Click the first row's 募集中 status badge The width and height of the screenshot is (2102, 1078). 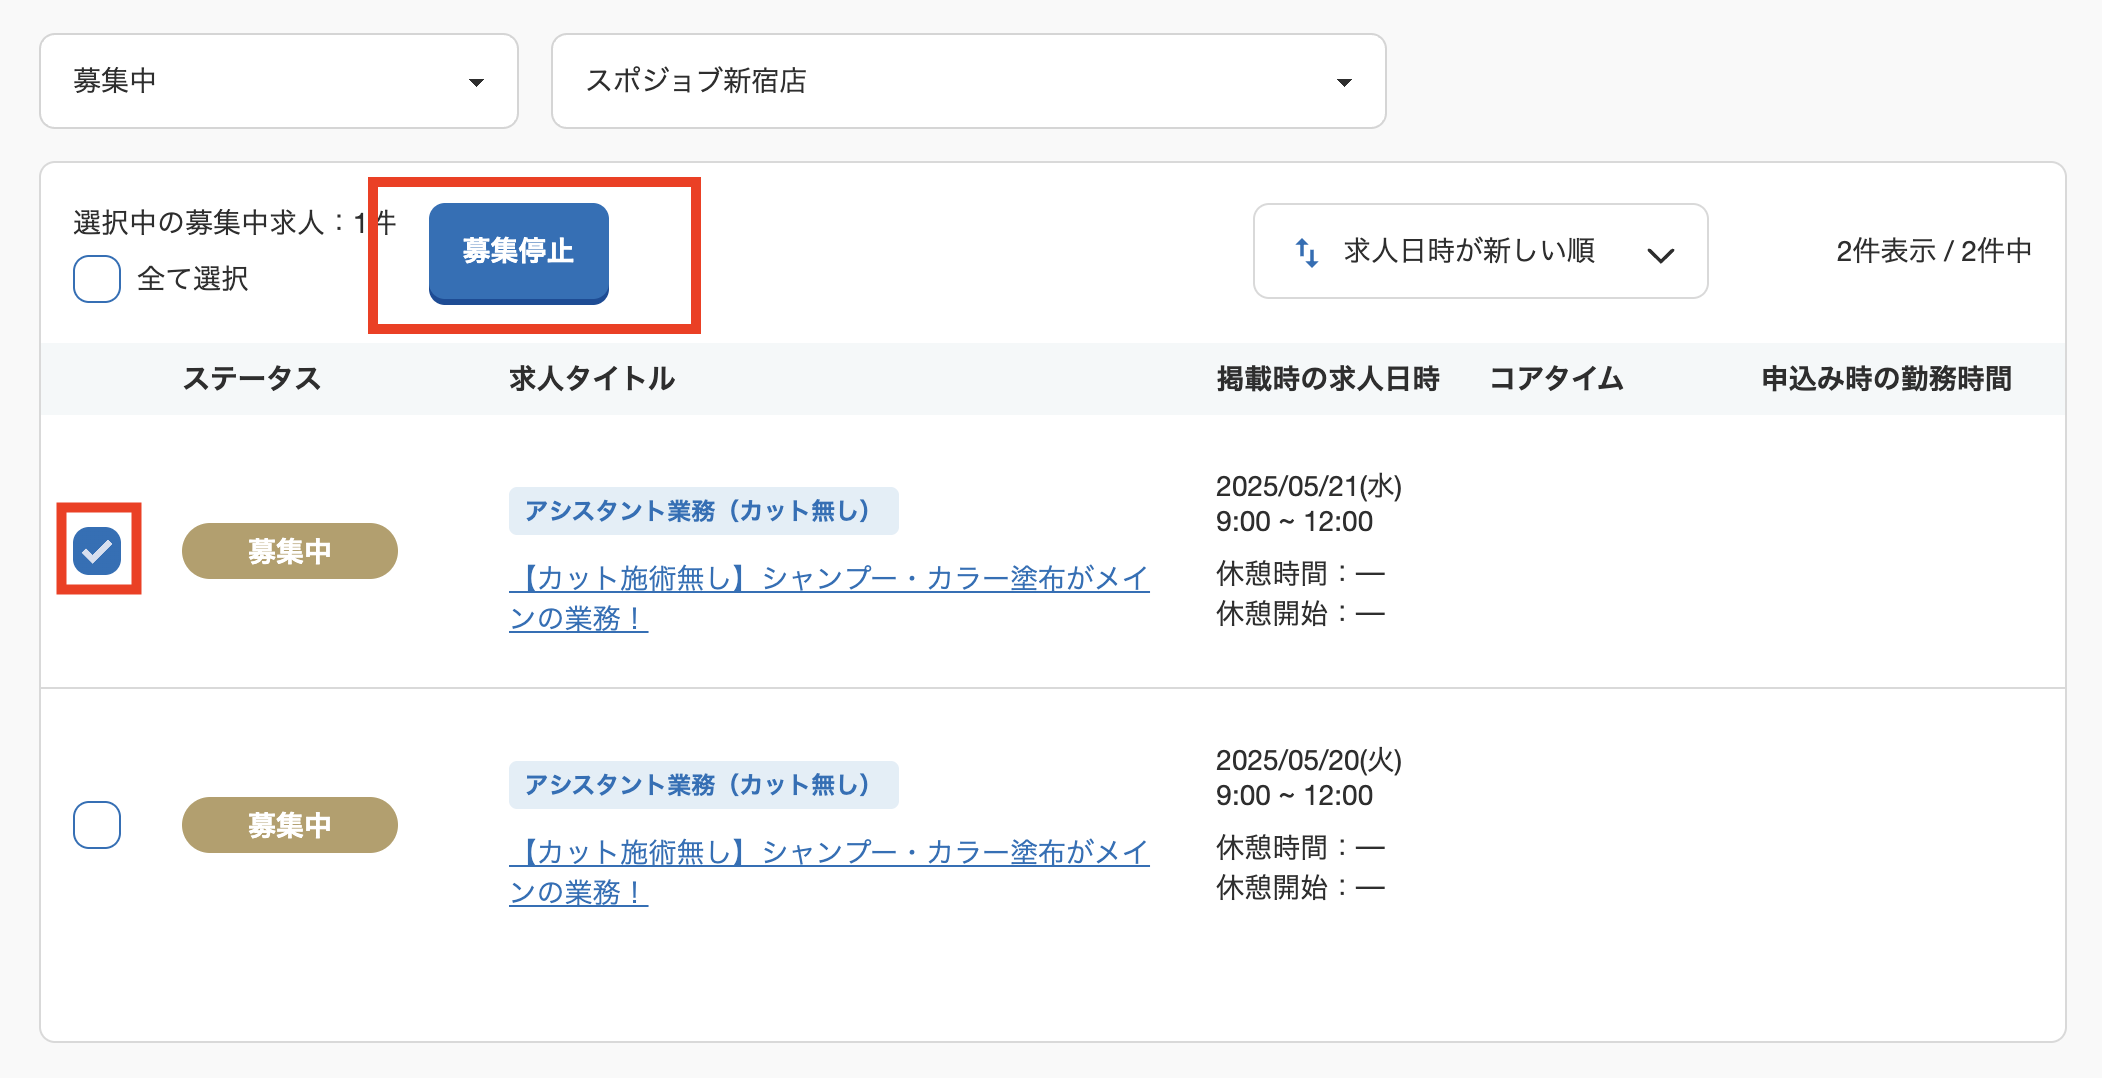288,549
